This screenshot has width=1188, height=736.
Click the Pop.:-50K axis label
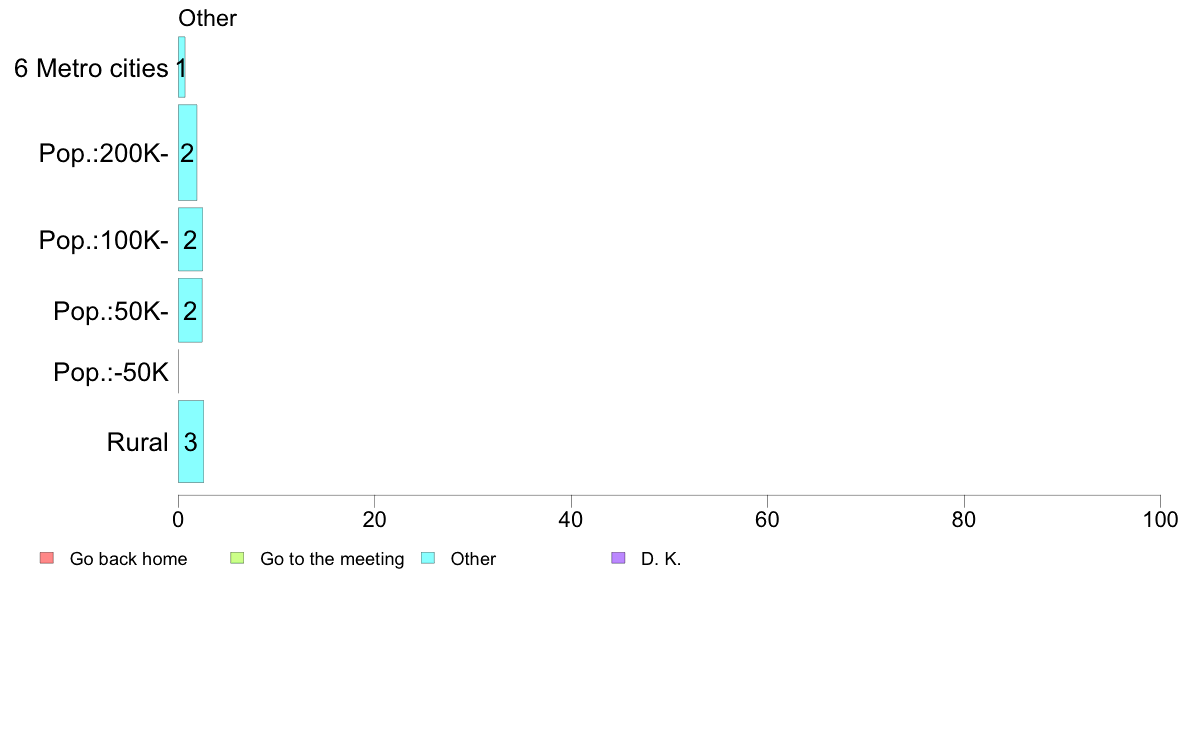[x=111, y=372]
